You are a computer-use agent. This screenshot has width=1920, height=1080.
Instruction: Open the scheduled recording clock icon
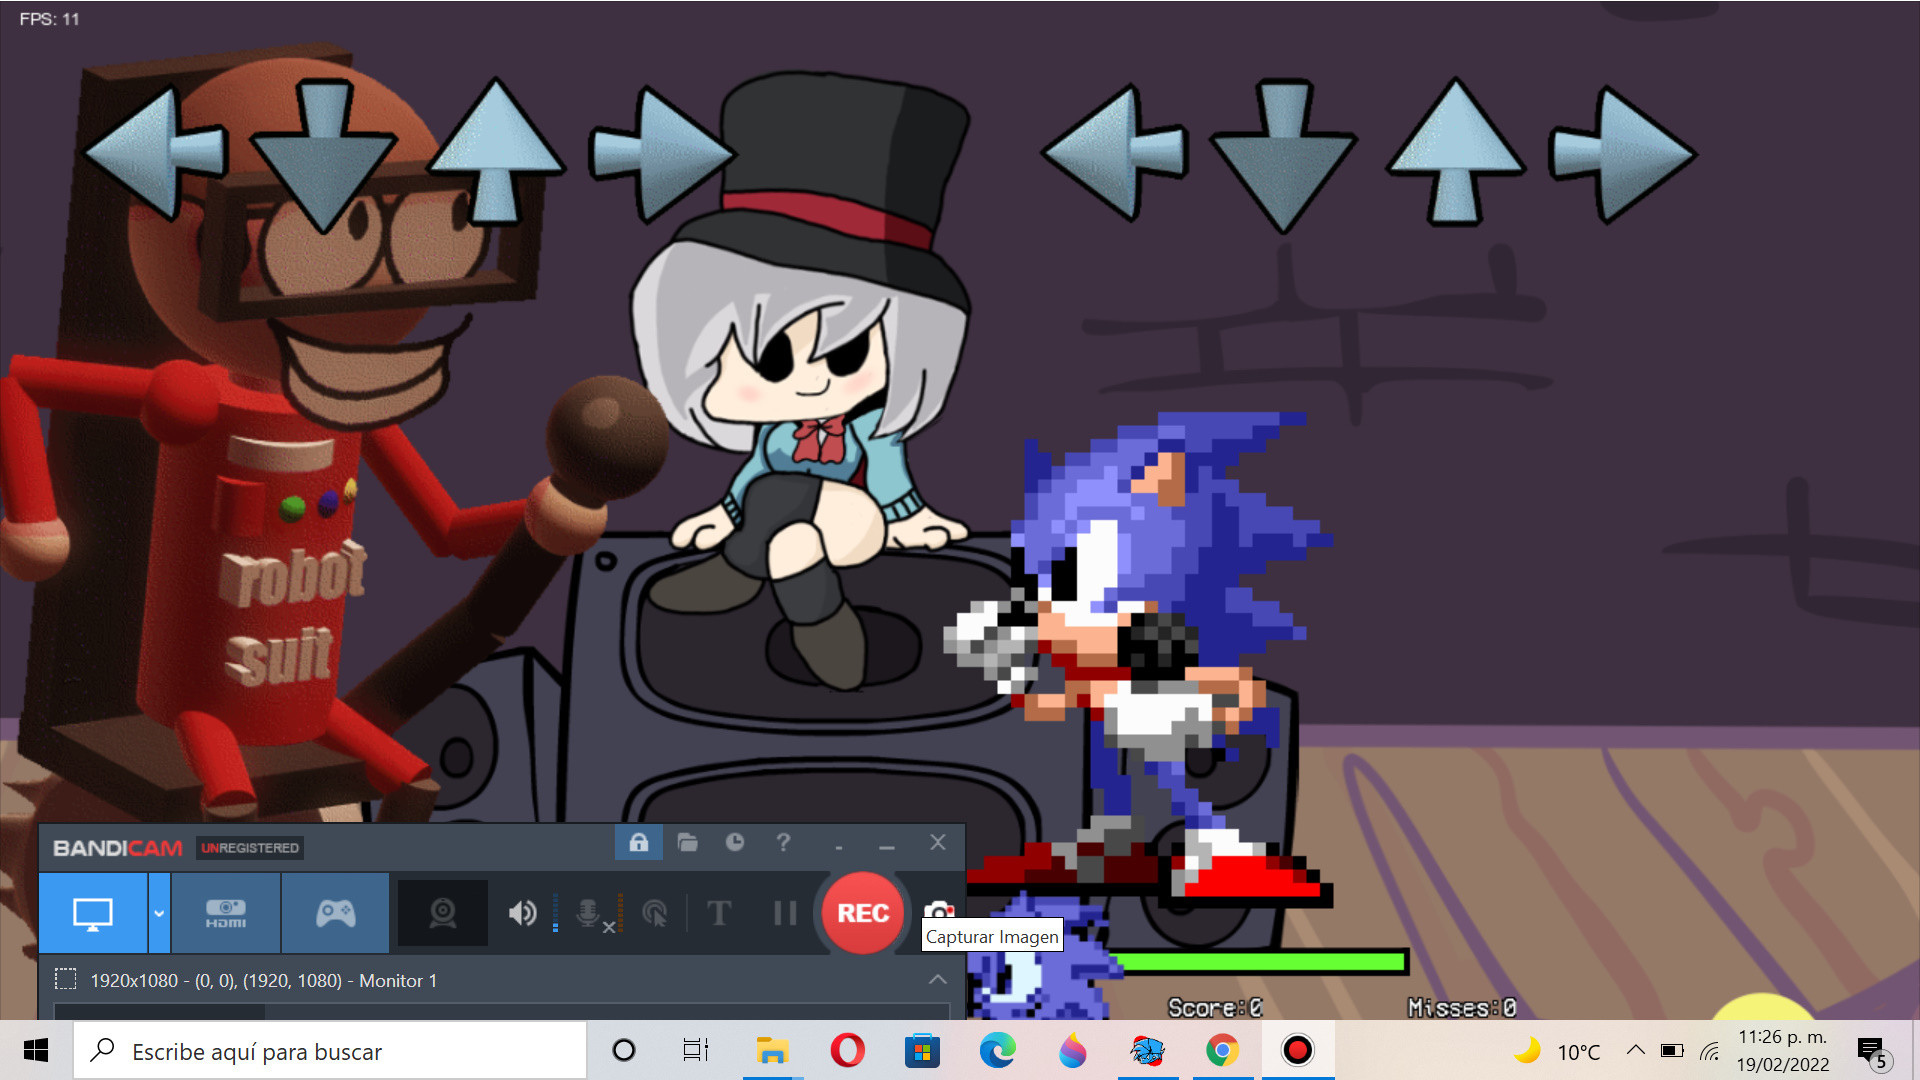(x=736, y=843)
